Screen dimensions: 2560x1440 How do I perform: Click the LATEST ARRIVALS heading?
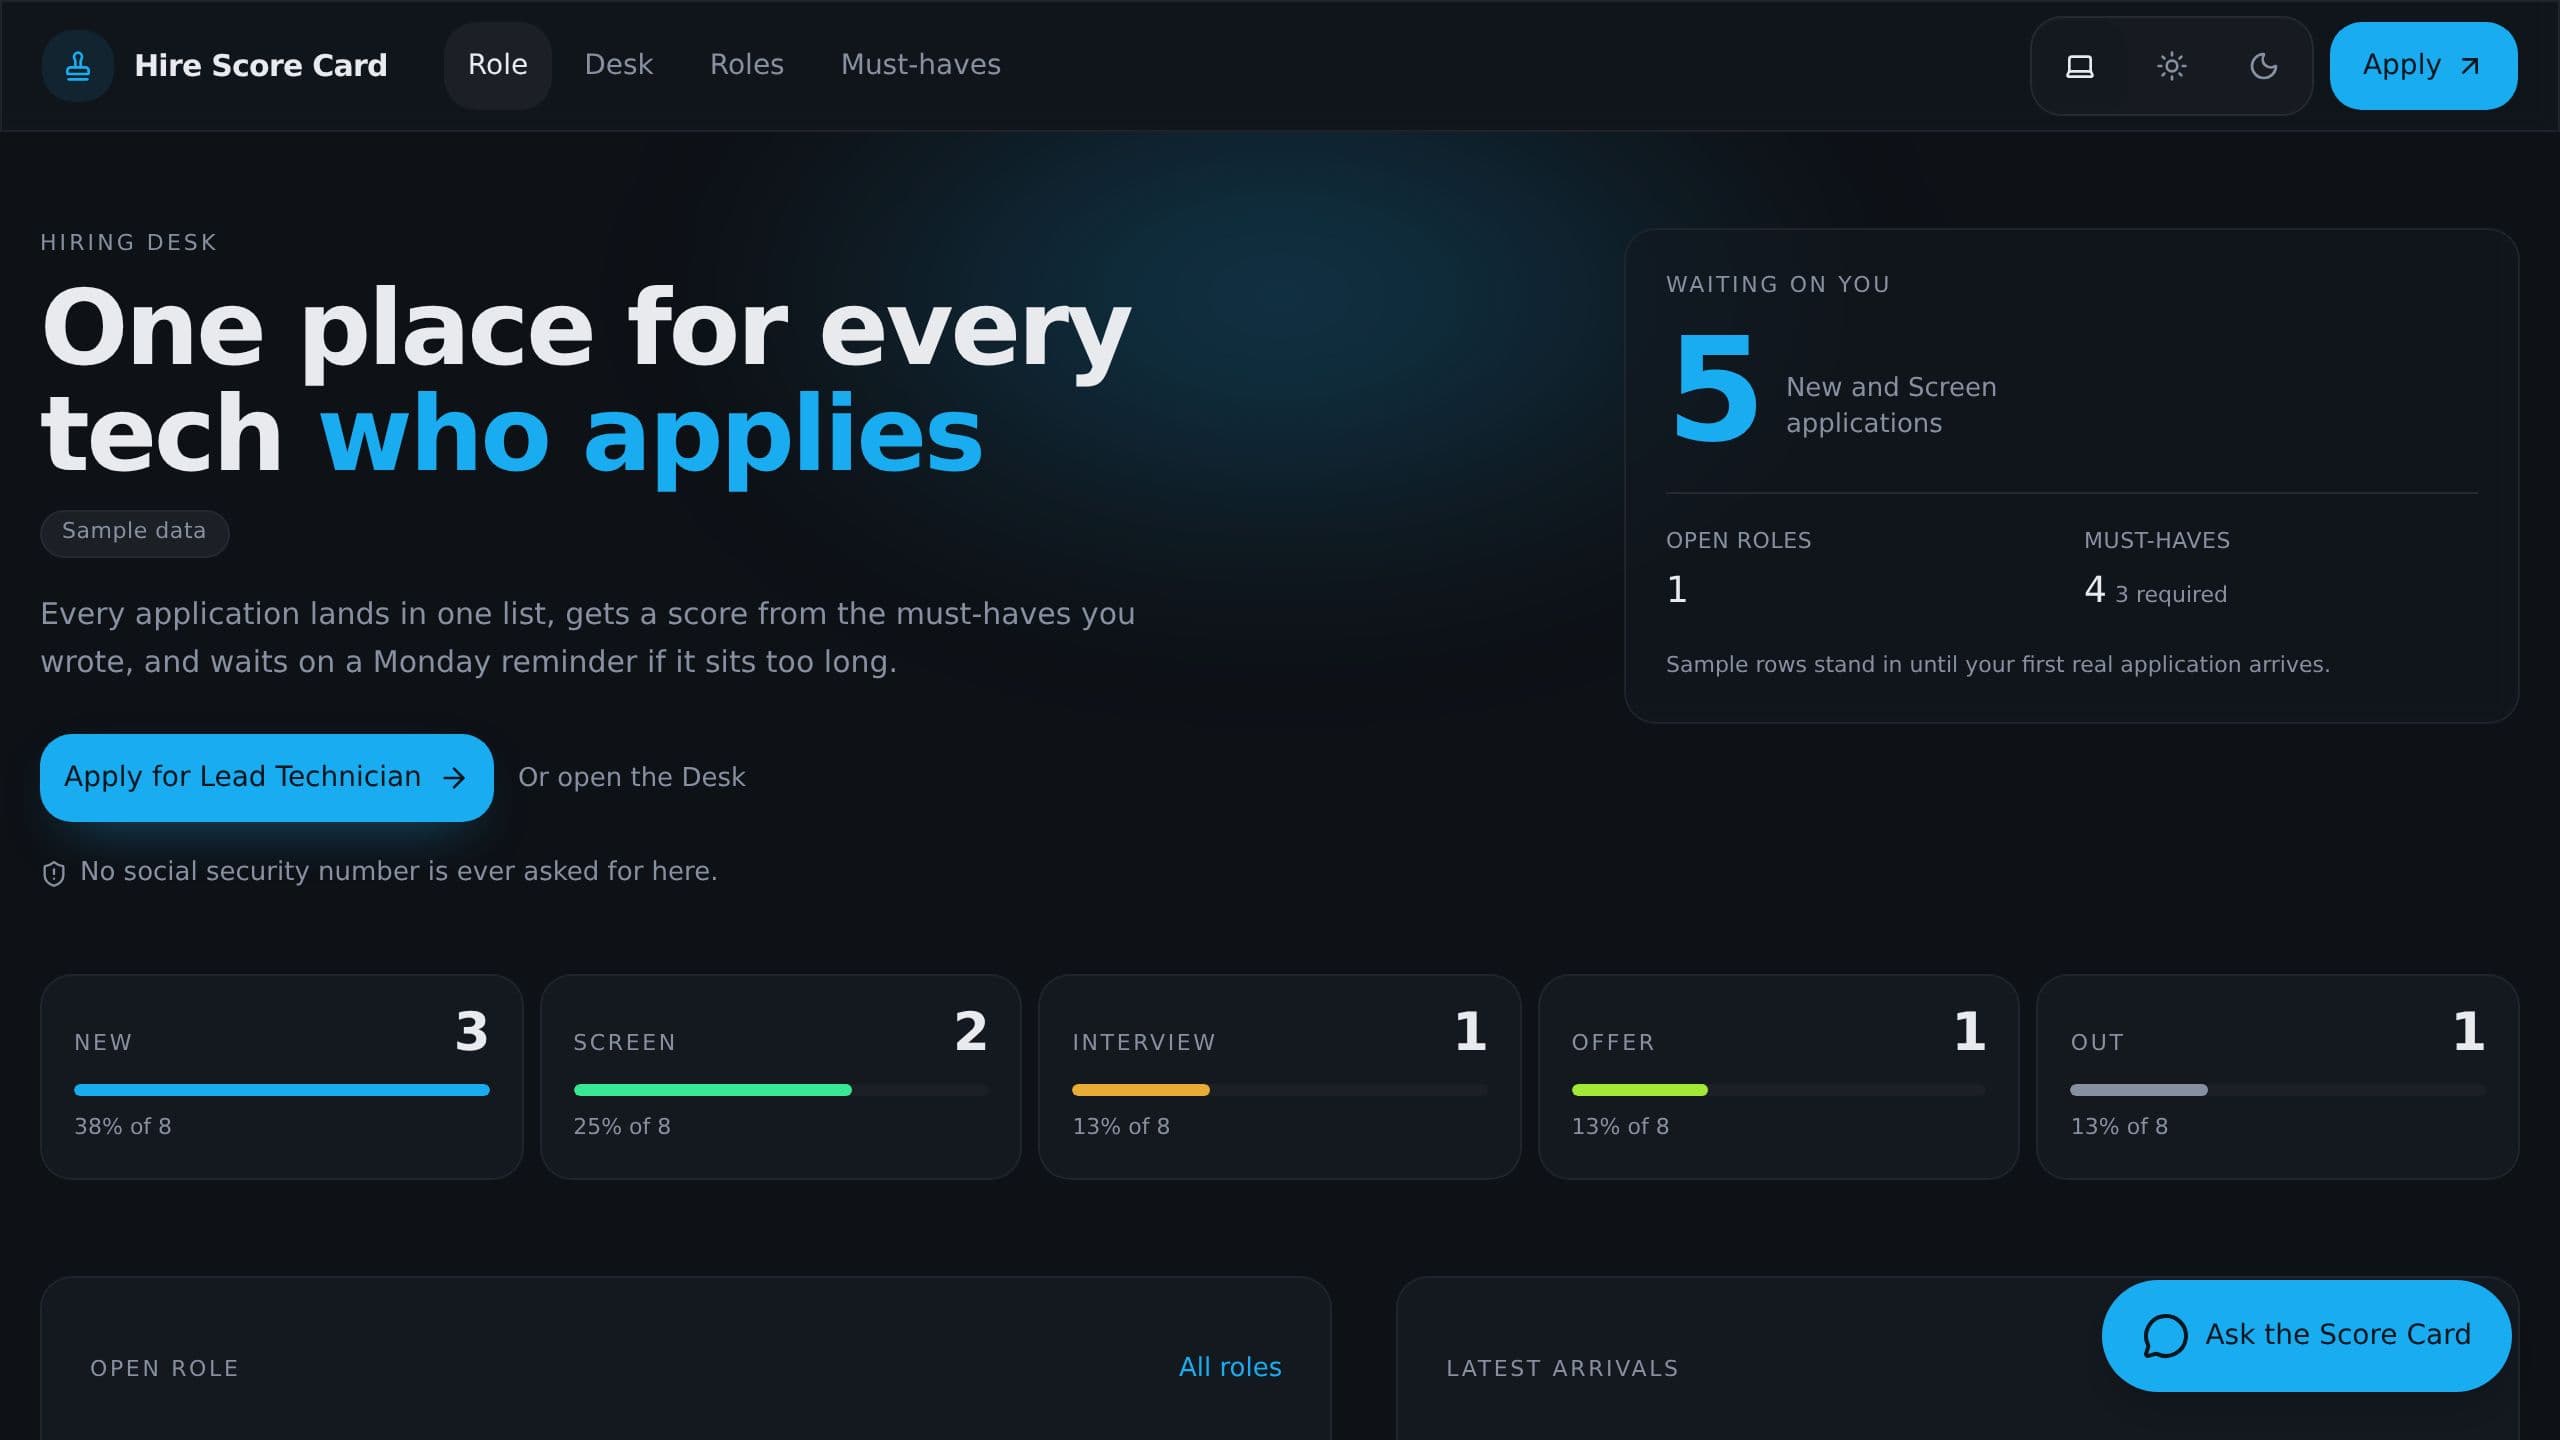click(1562, 1368)
